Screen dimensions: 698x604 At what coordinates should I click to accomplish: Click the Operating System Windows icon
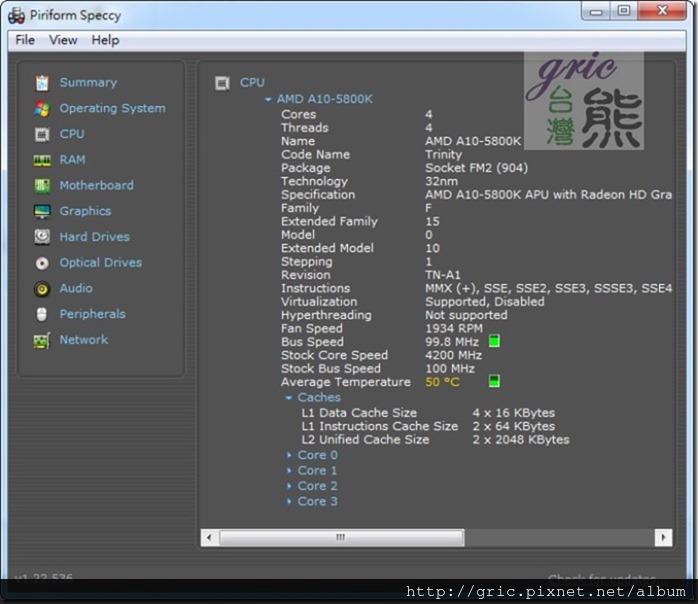pos(42,109)
